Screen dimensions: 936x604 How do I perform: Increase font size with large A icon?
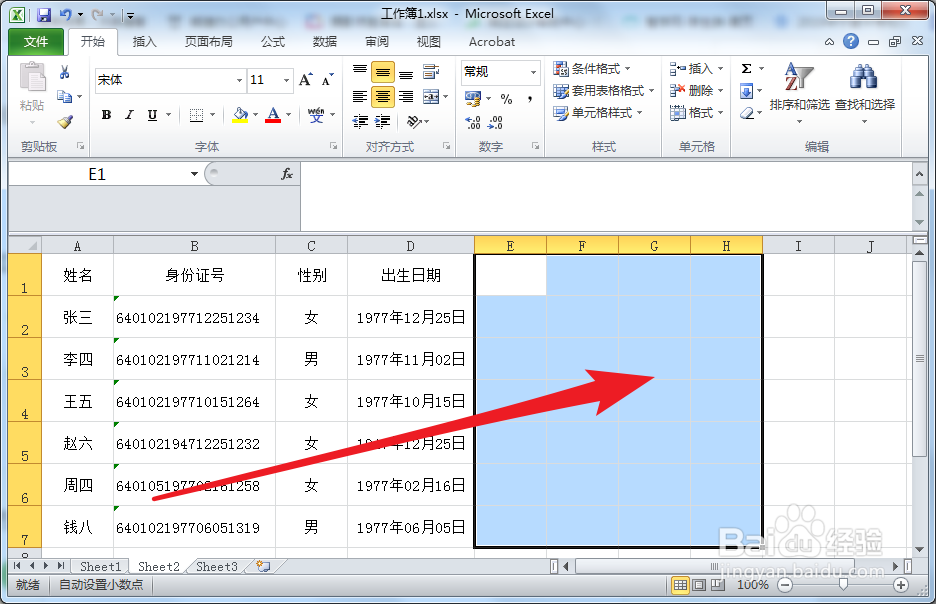pos(306,80)
